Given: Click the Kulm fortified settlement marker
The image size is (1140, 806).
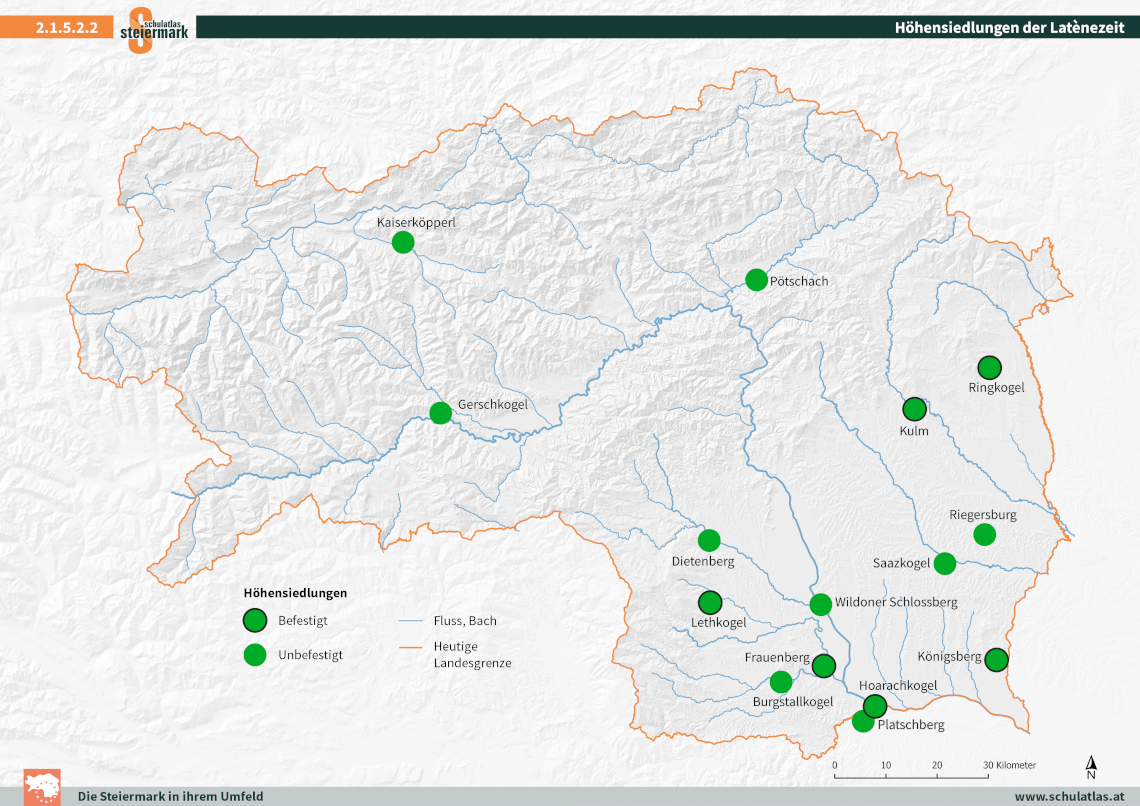Looking at the screenshot, I should click(914, 409).
